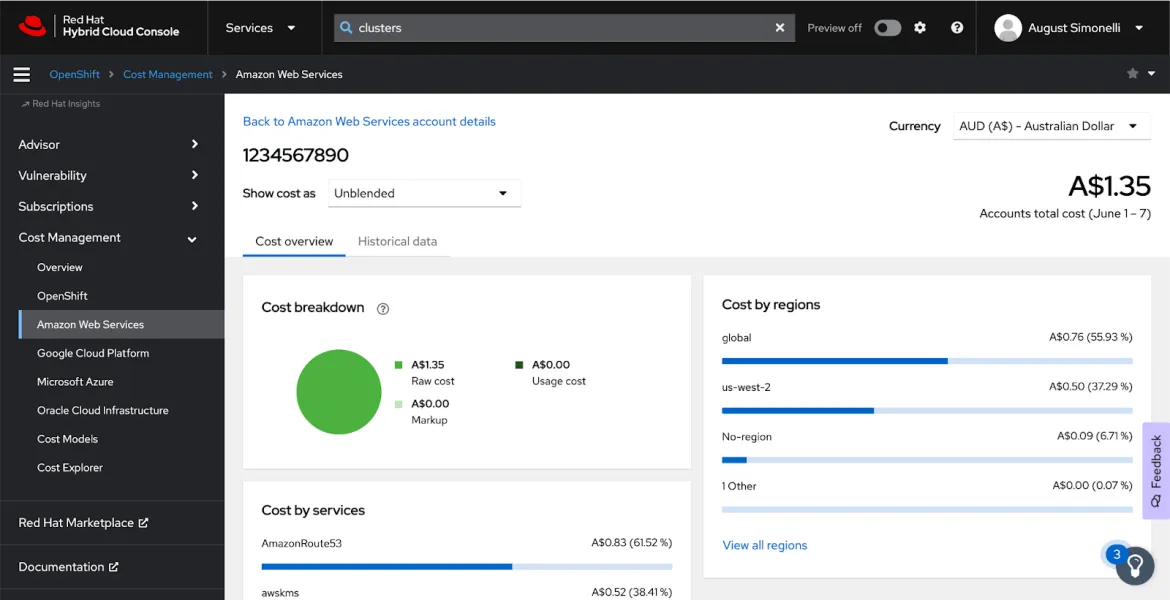Click the green cost breakdown pie chart
The image size is (1170, 600).
338,391
